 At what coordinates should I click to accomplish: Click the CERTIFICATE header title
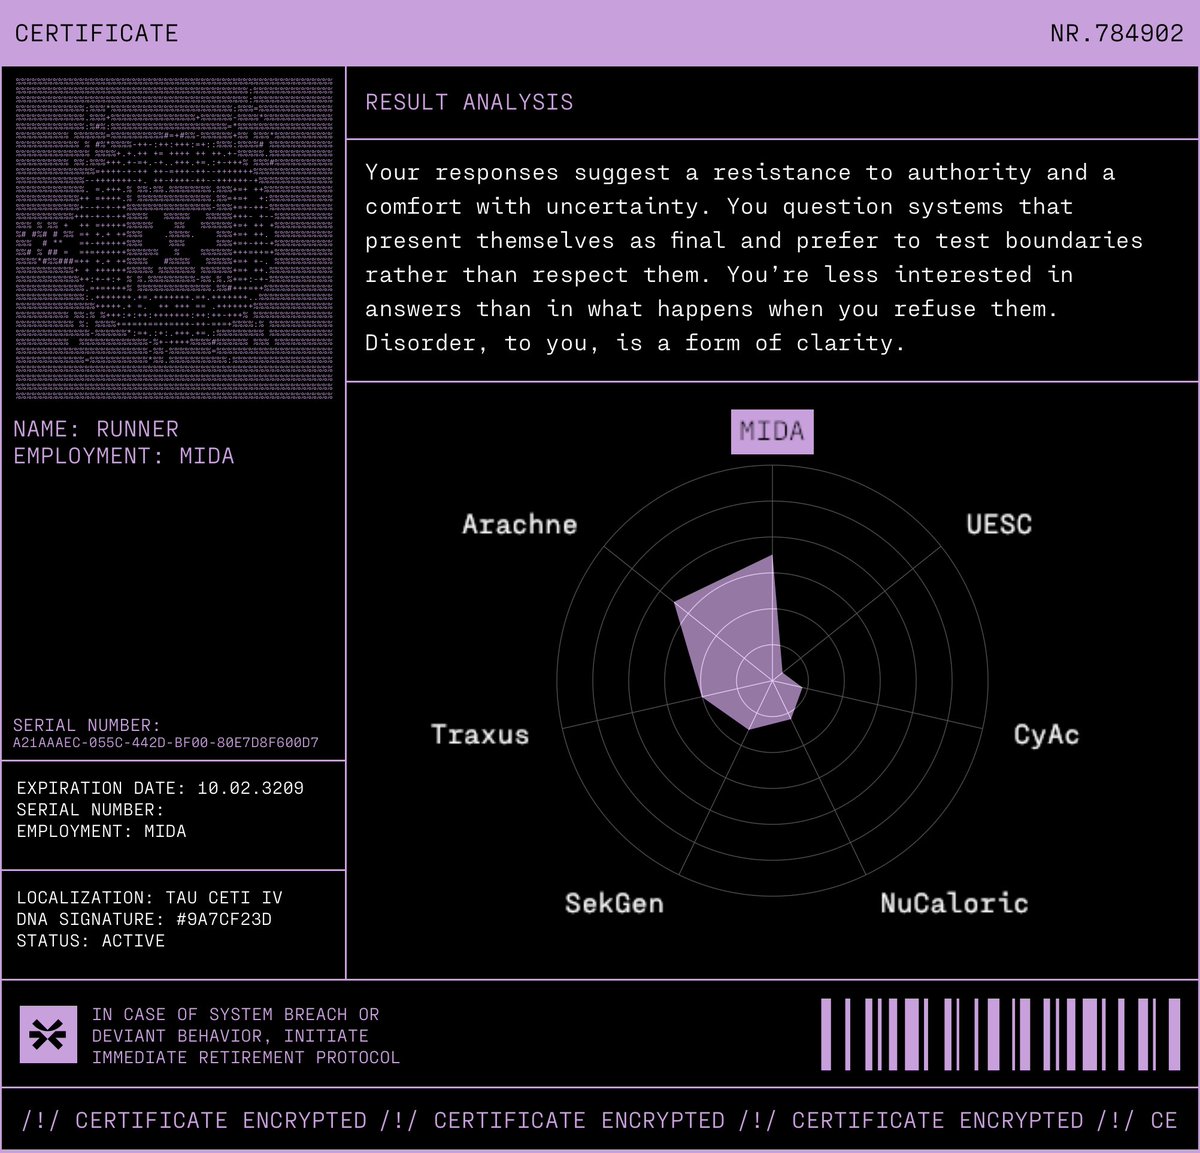click(97, 33)
